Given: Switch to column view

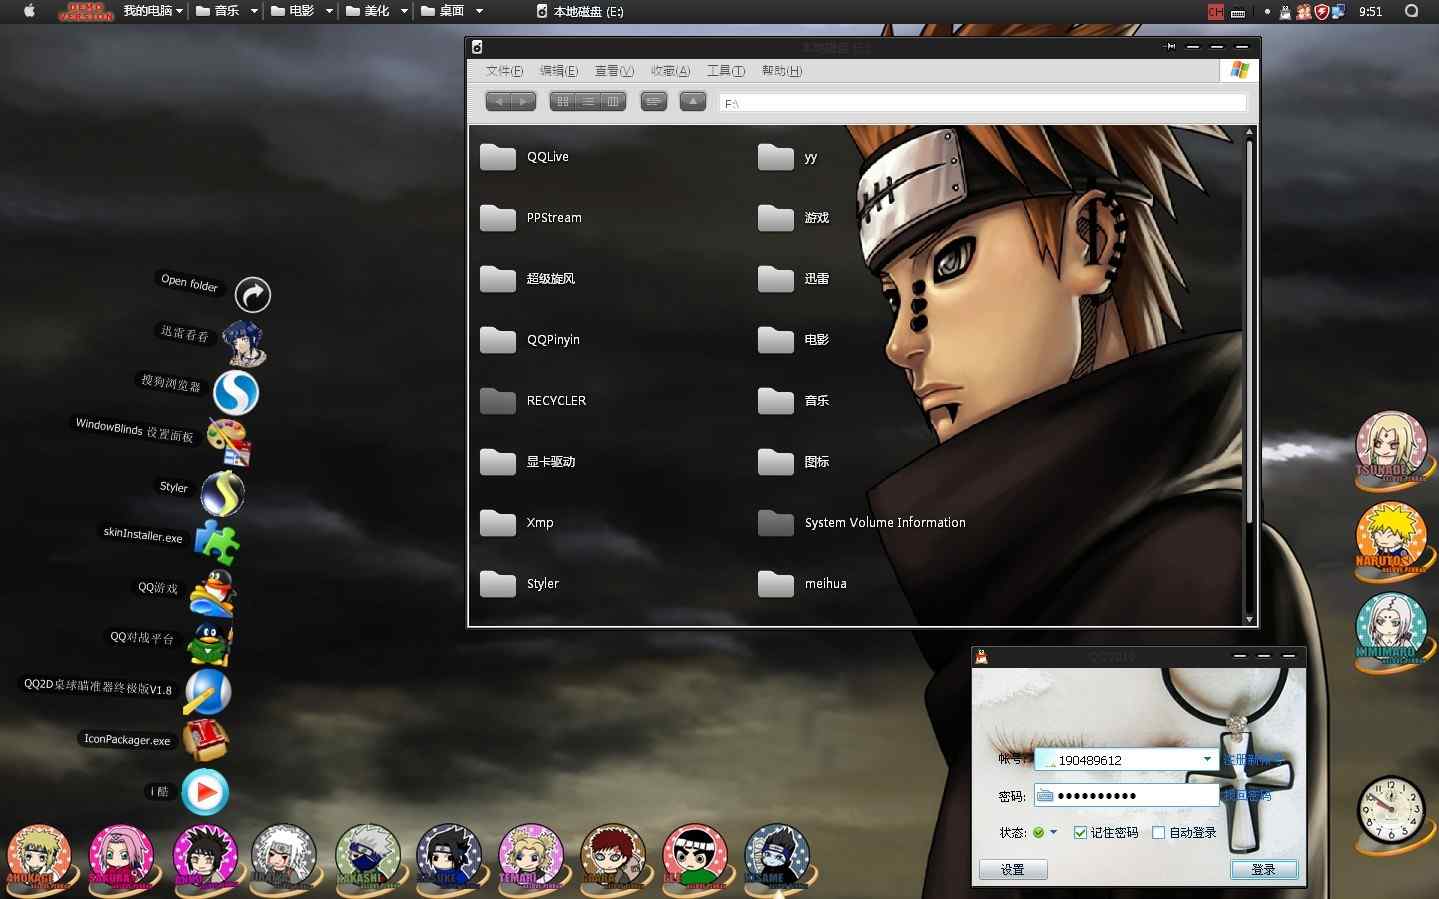Looking at the screenshot, I should [x=613, y=101].
